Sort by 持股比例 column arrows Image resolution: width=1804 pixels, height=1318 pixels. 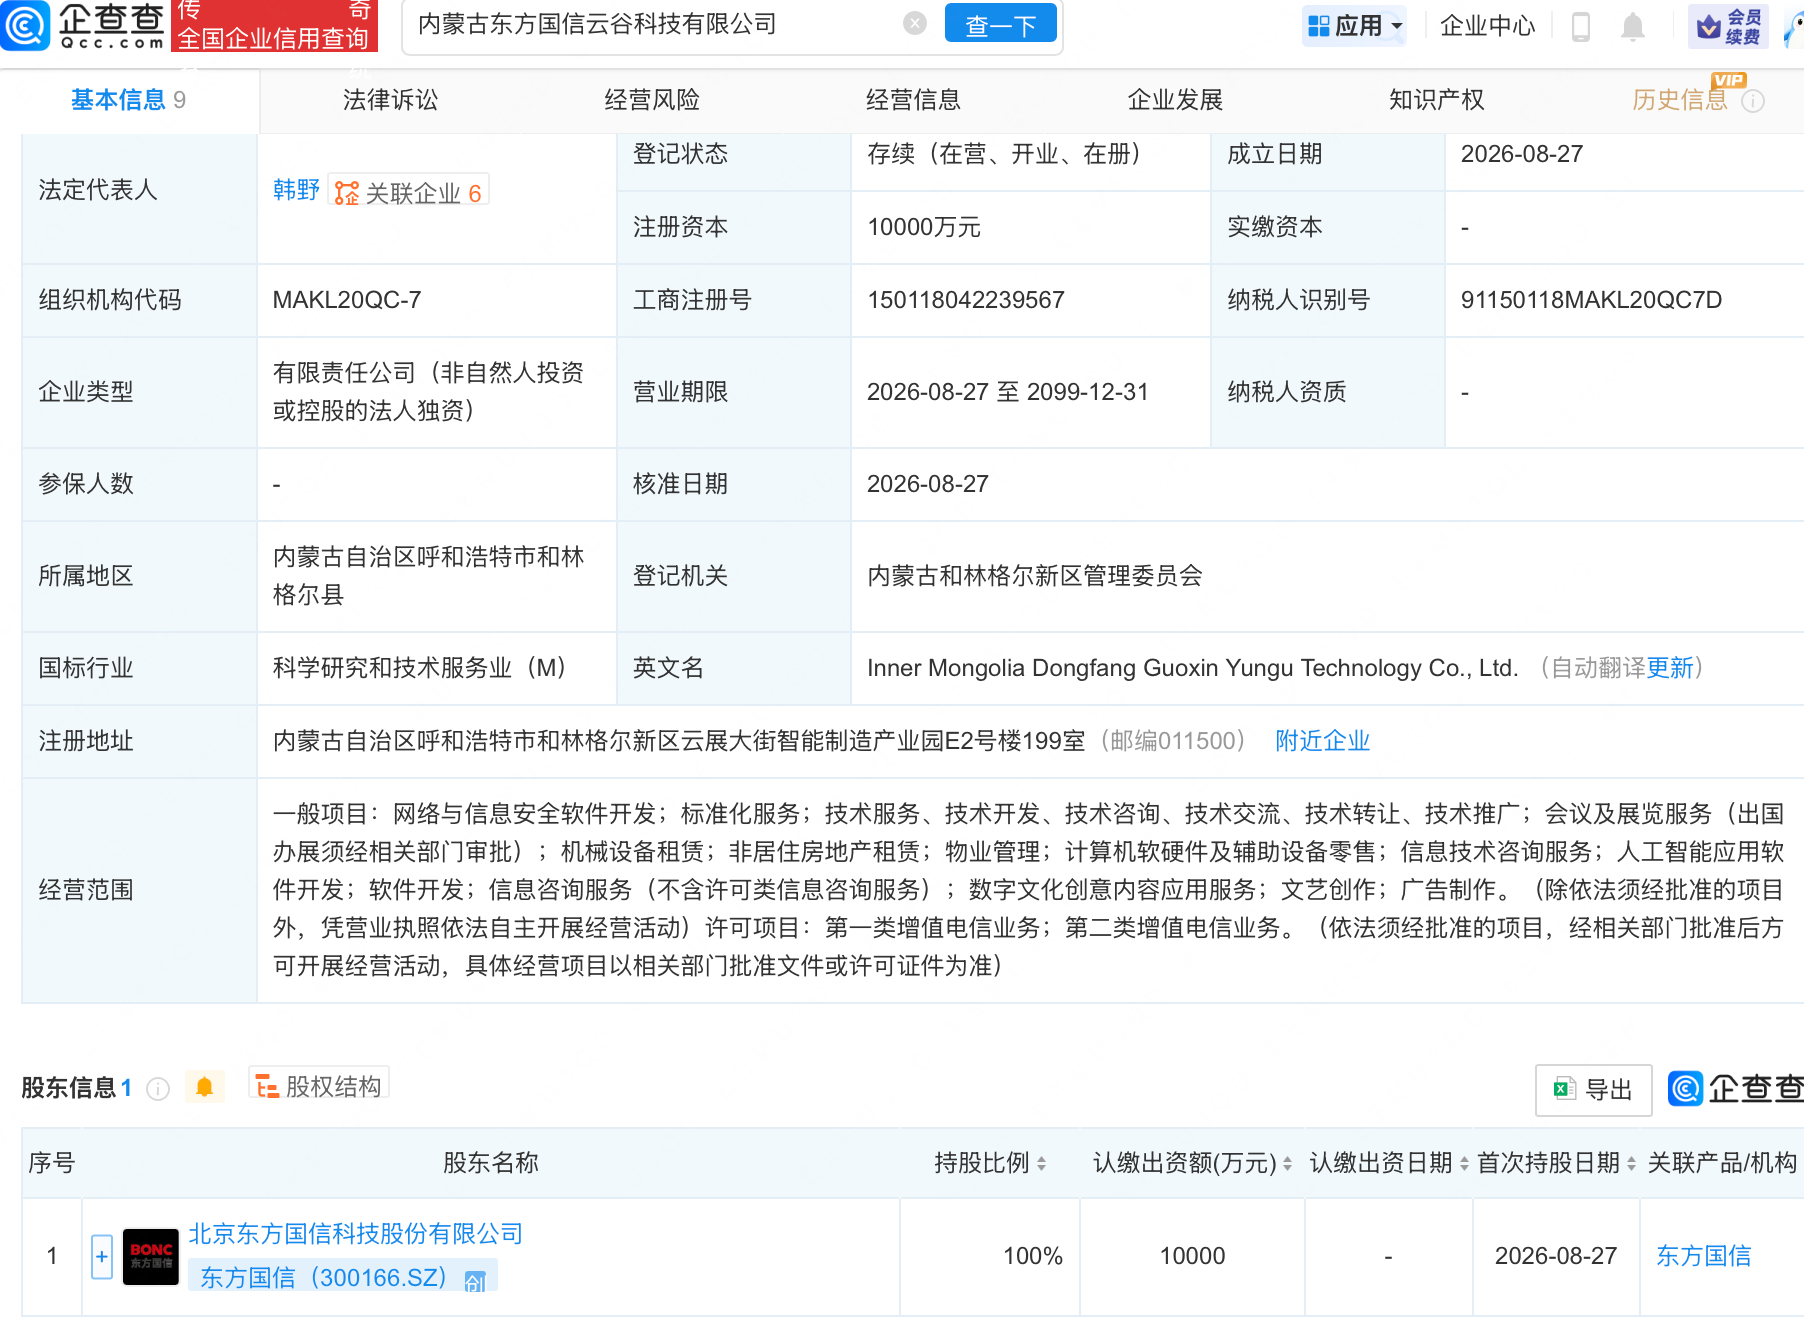(x=1041, y=1163)
